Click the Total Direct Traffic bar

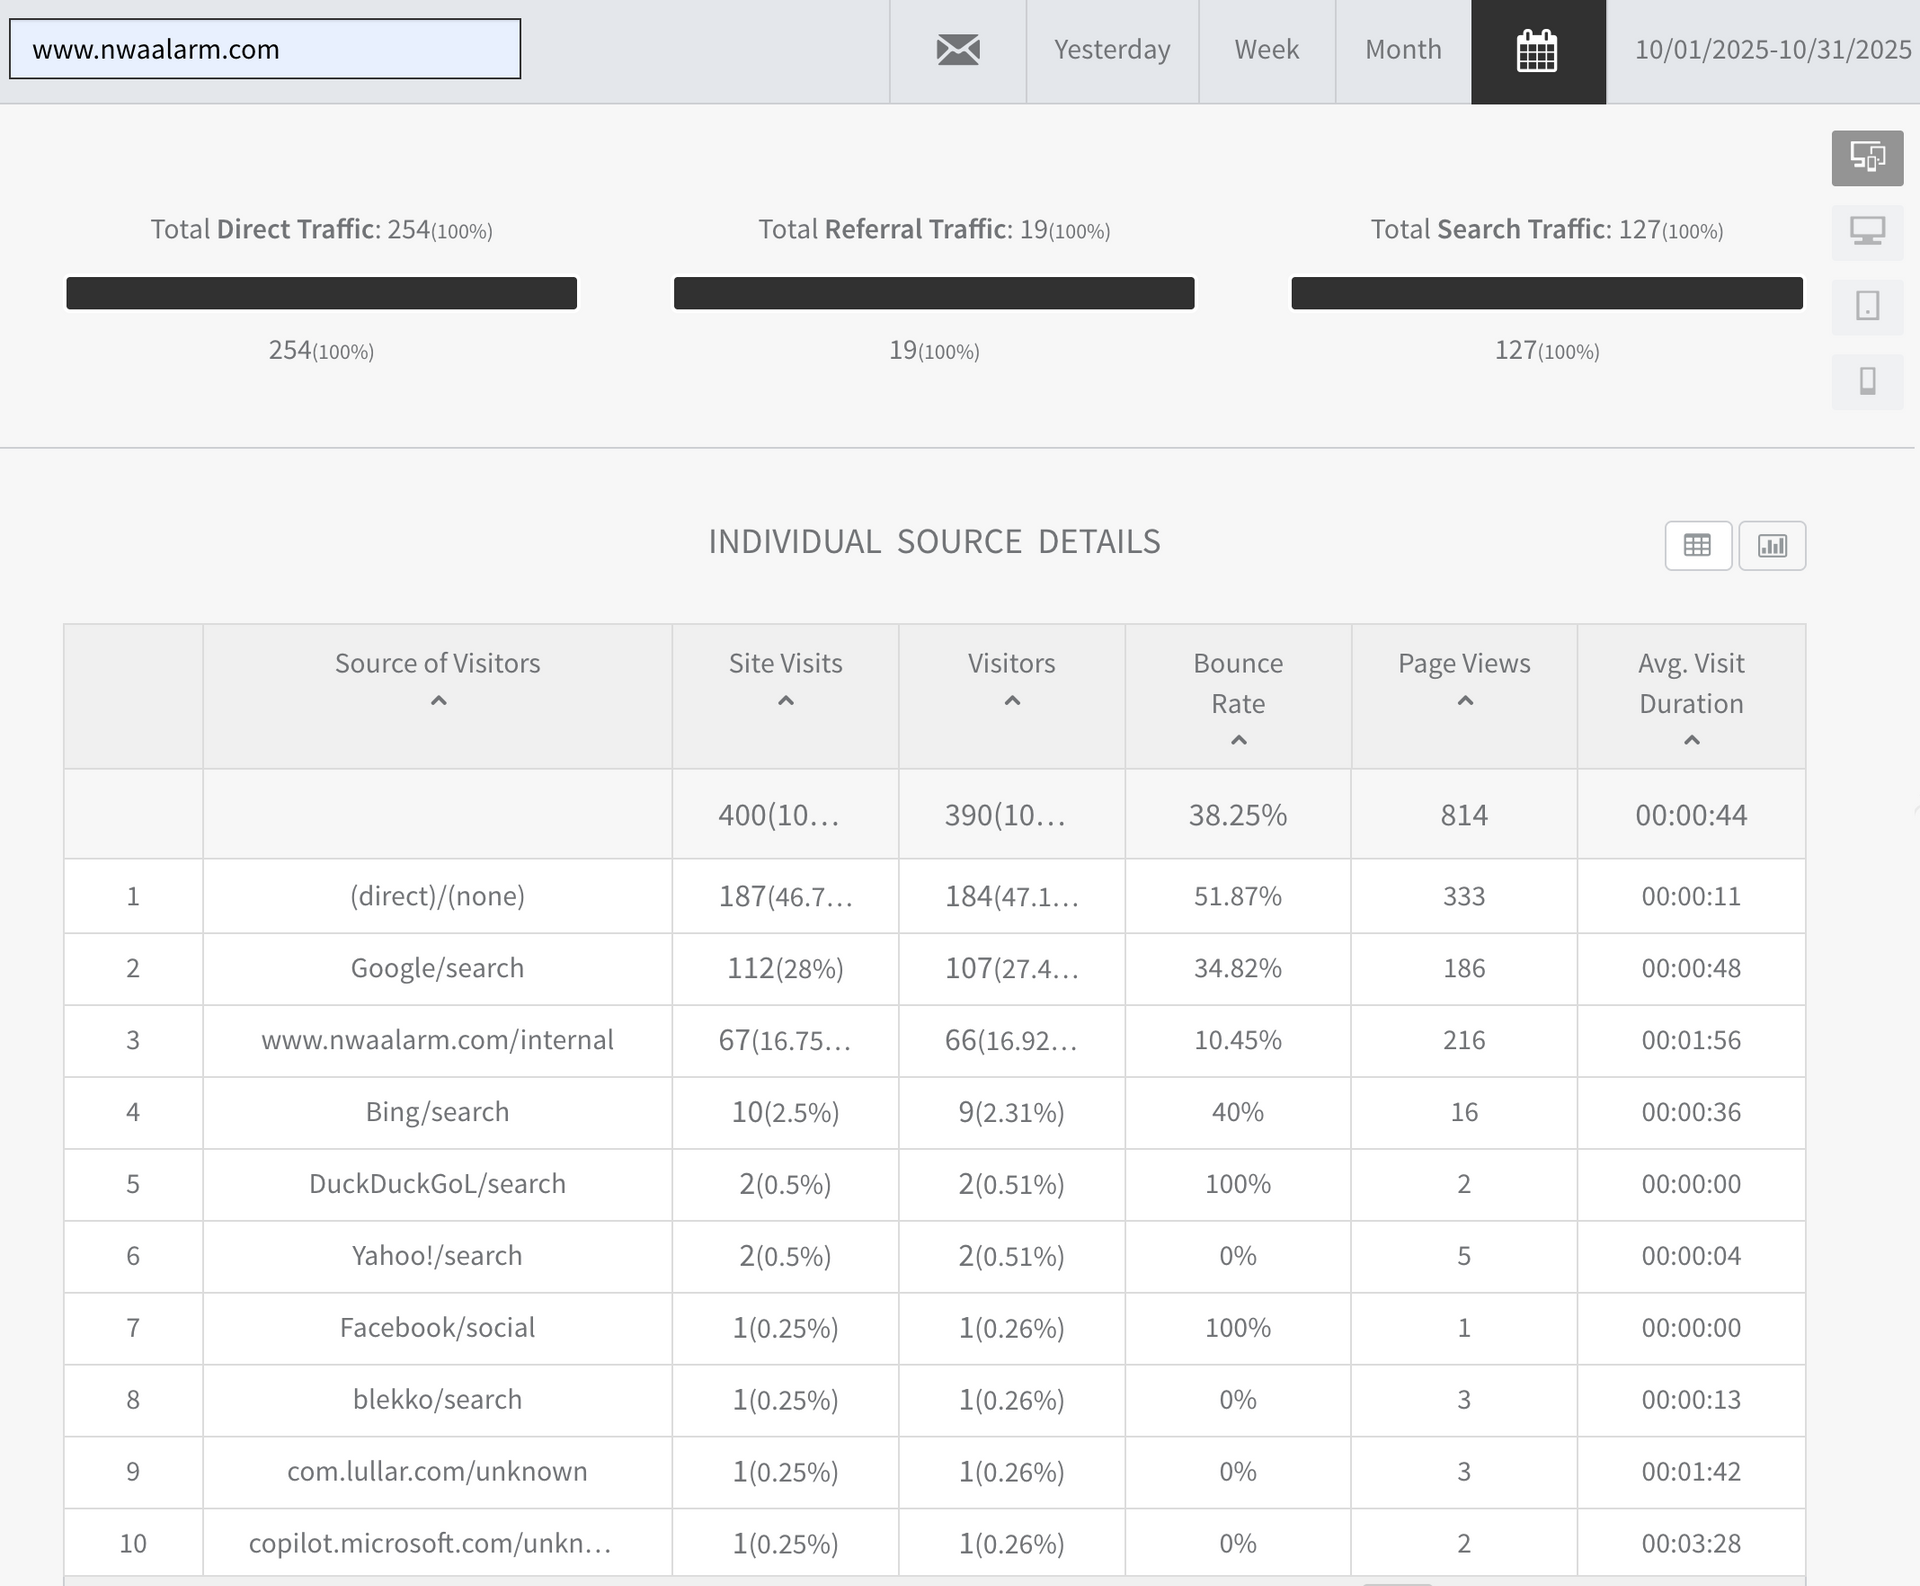point(321,293)
